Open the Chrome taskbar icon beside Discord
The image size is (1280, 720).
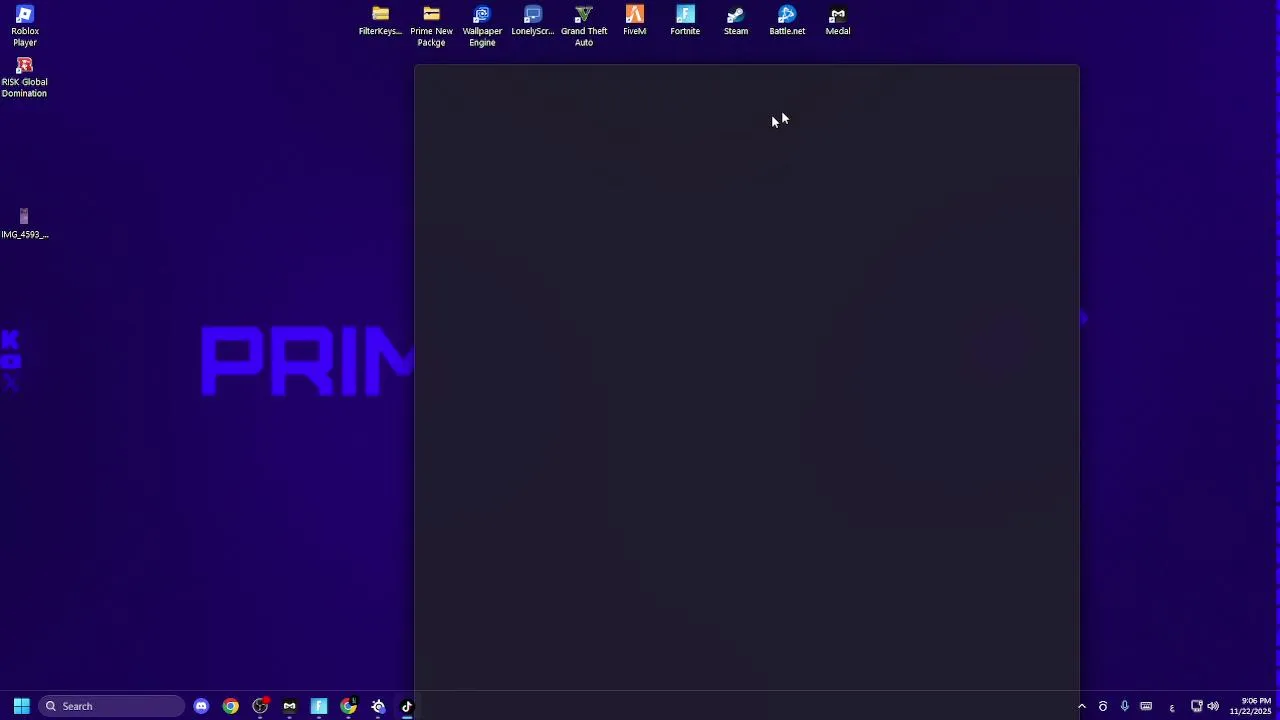tap(231, 706)
